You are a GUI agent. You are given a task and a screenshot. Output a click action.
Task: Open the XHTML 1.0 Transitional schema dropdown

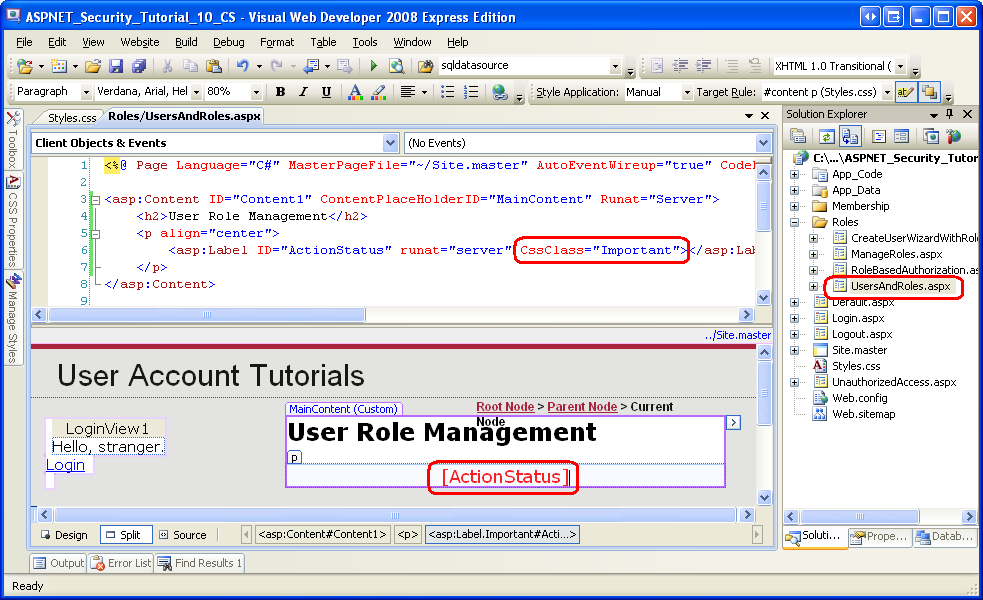pyautogui.click(x=900, y=66)
